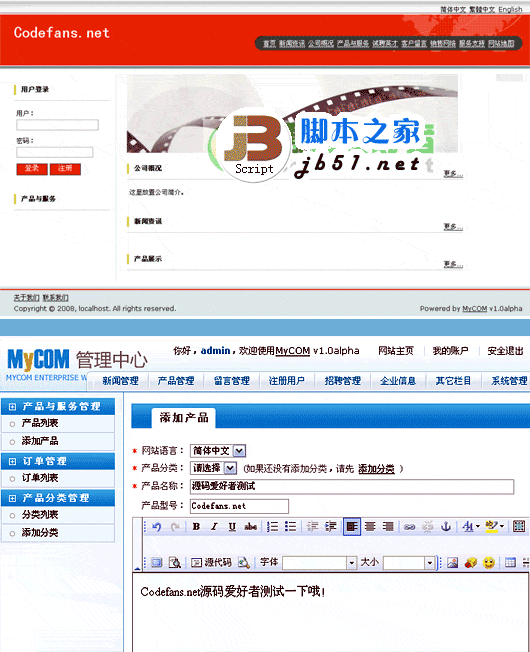Image resolution: width=530 pixels, height=652 pixels.
Task: Collapse 订单管理 sidebar section
Action: point(12,461)
